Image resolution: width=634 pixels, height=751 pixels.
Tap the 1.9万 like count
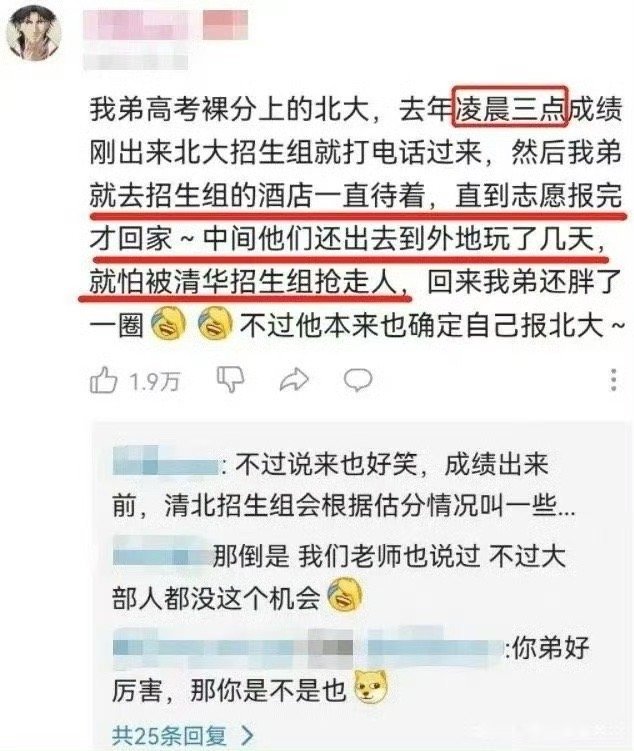click(154, 382)
